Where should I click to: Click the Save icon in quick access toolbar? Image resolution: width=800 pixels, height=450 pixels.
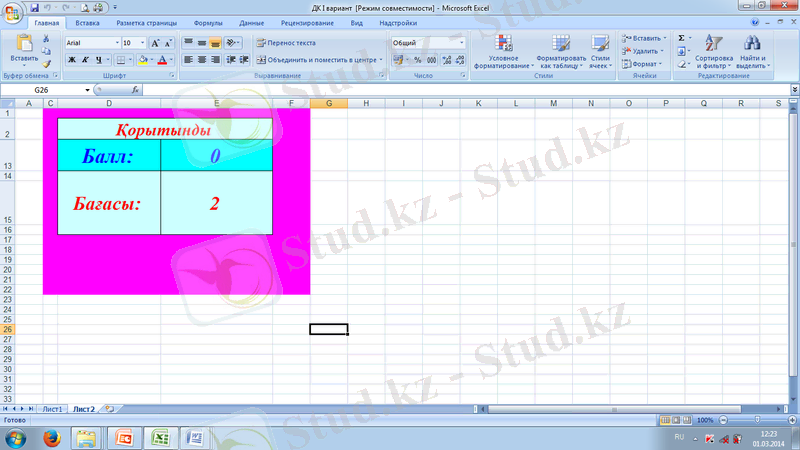coord(34,6)
